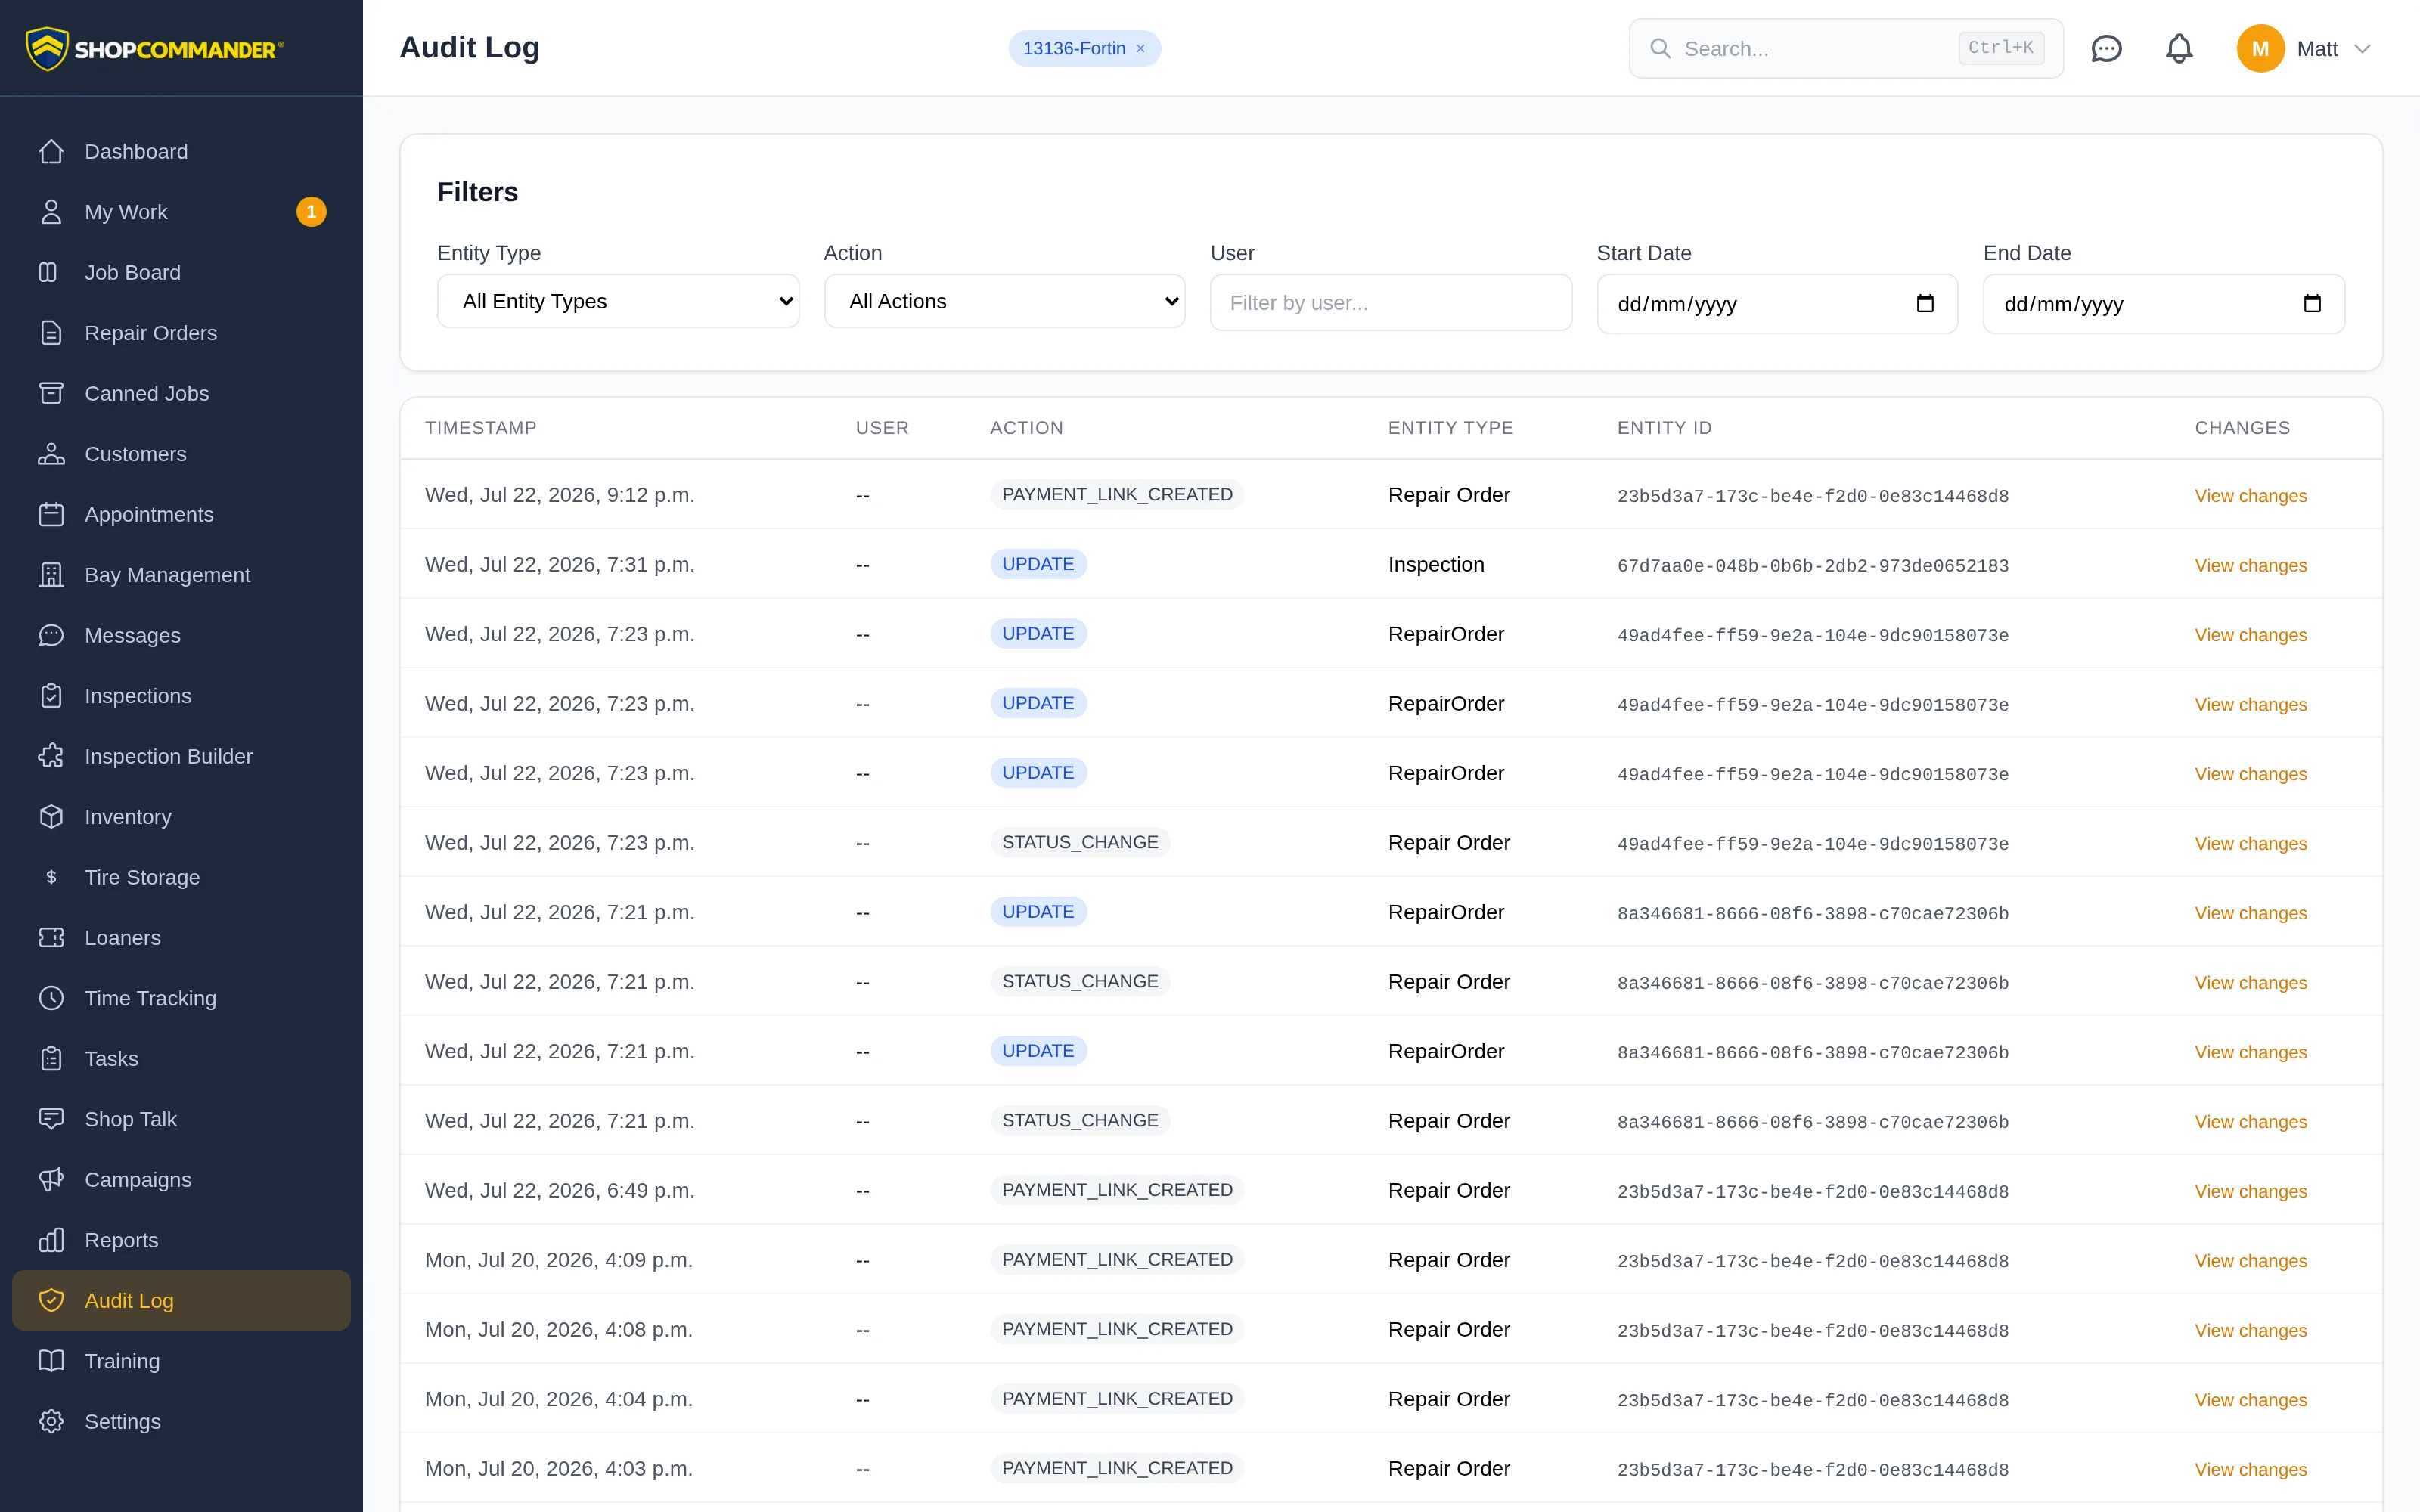2420x1512 pixels.
Task: Click the Repair Orders document icon
Action: pos(51,333)
